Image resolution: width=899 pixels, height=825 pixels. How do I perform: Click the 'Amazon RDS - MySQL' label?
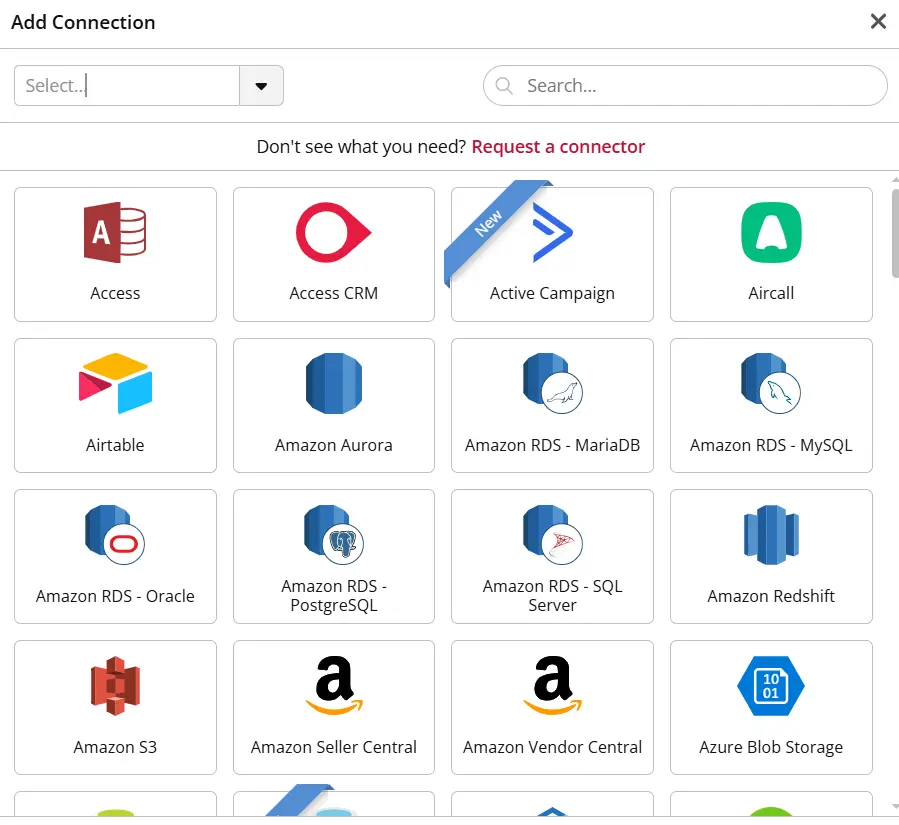coord(771,445)
